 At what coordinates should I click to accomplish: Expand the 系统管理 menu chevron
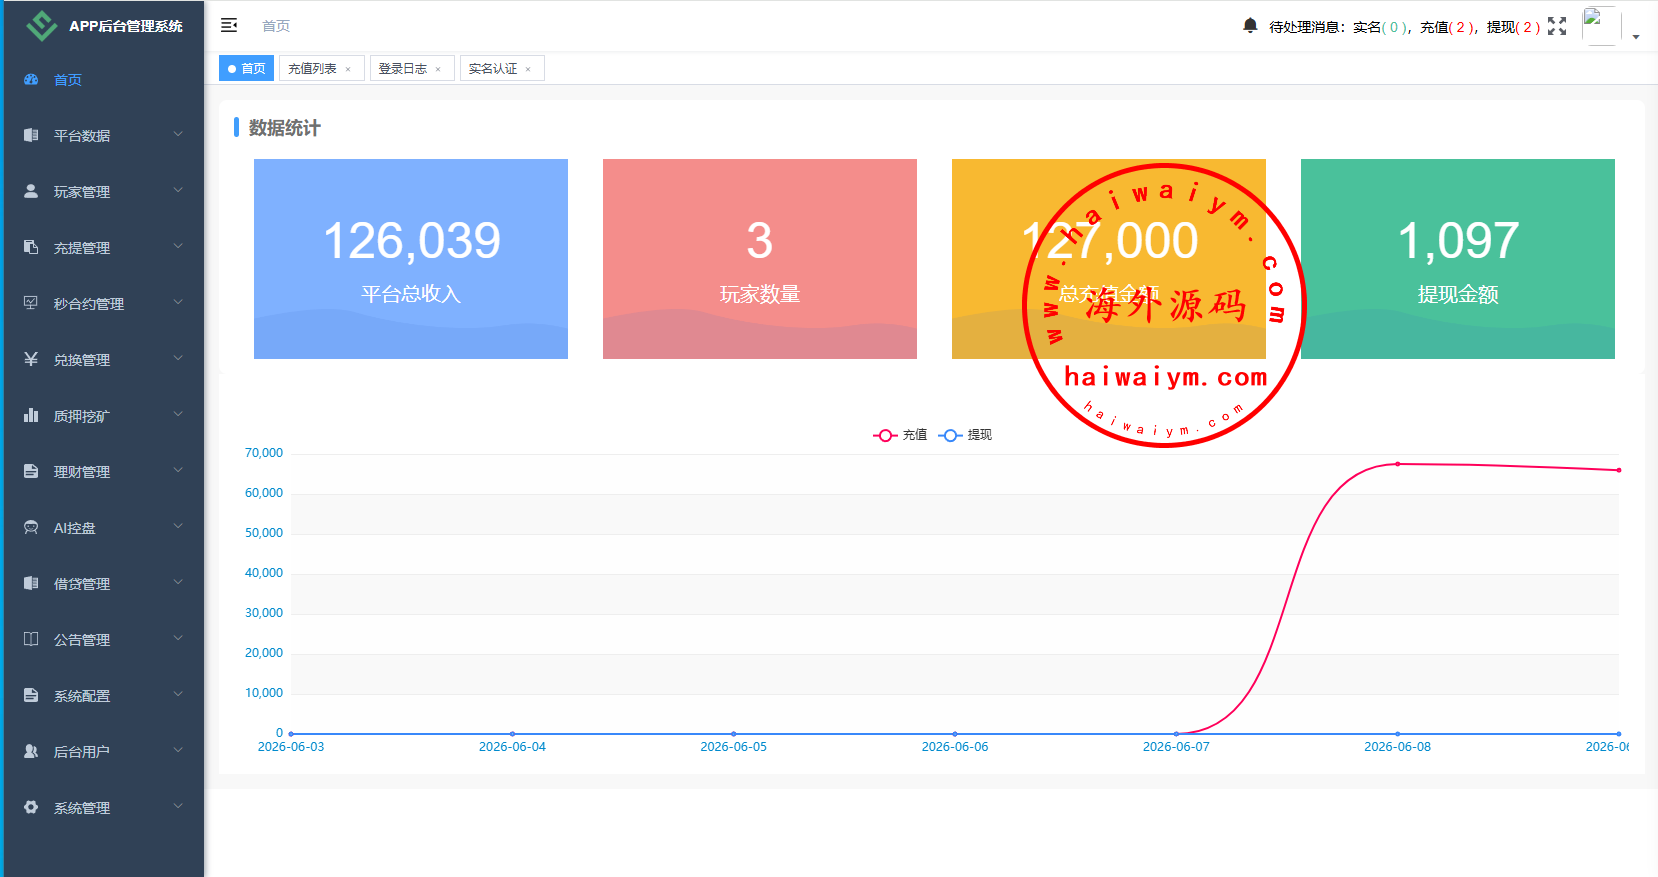click(x=178, y=806)
